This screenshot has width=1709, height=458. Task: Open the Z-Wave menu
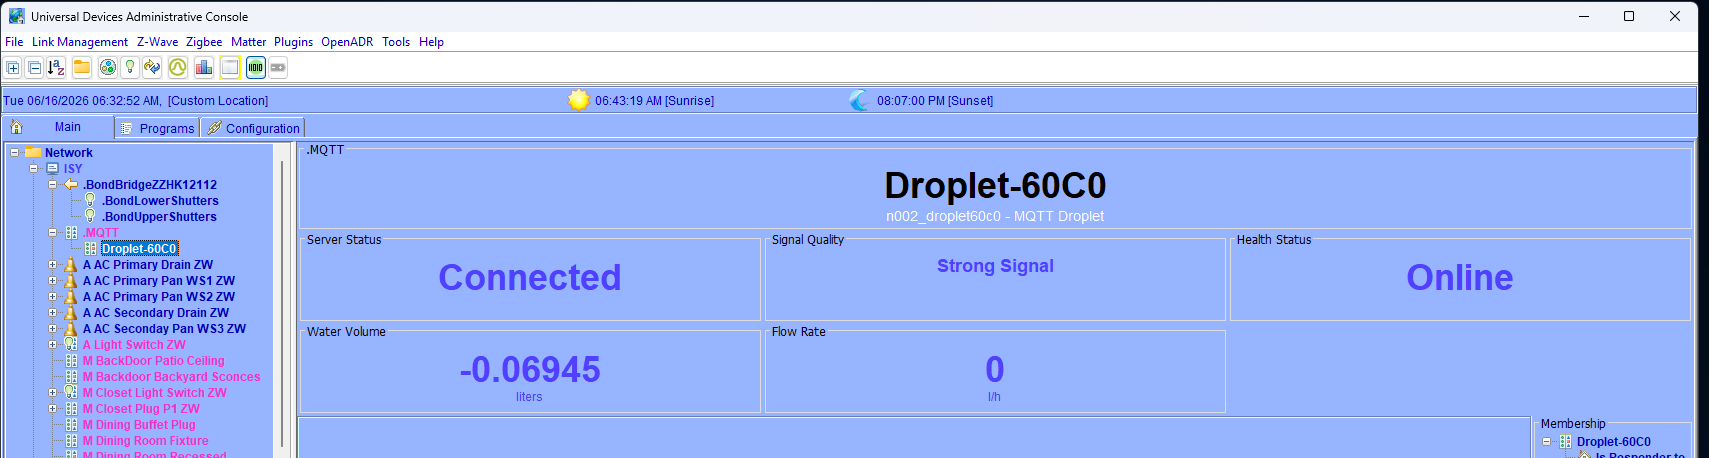click(157, 42)
